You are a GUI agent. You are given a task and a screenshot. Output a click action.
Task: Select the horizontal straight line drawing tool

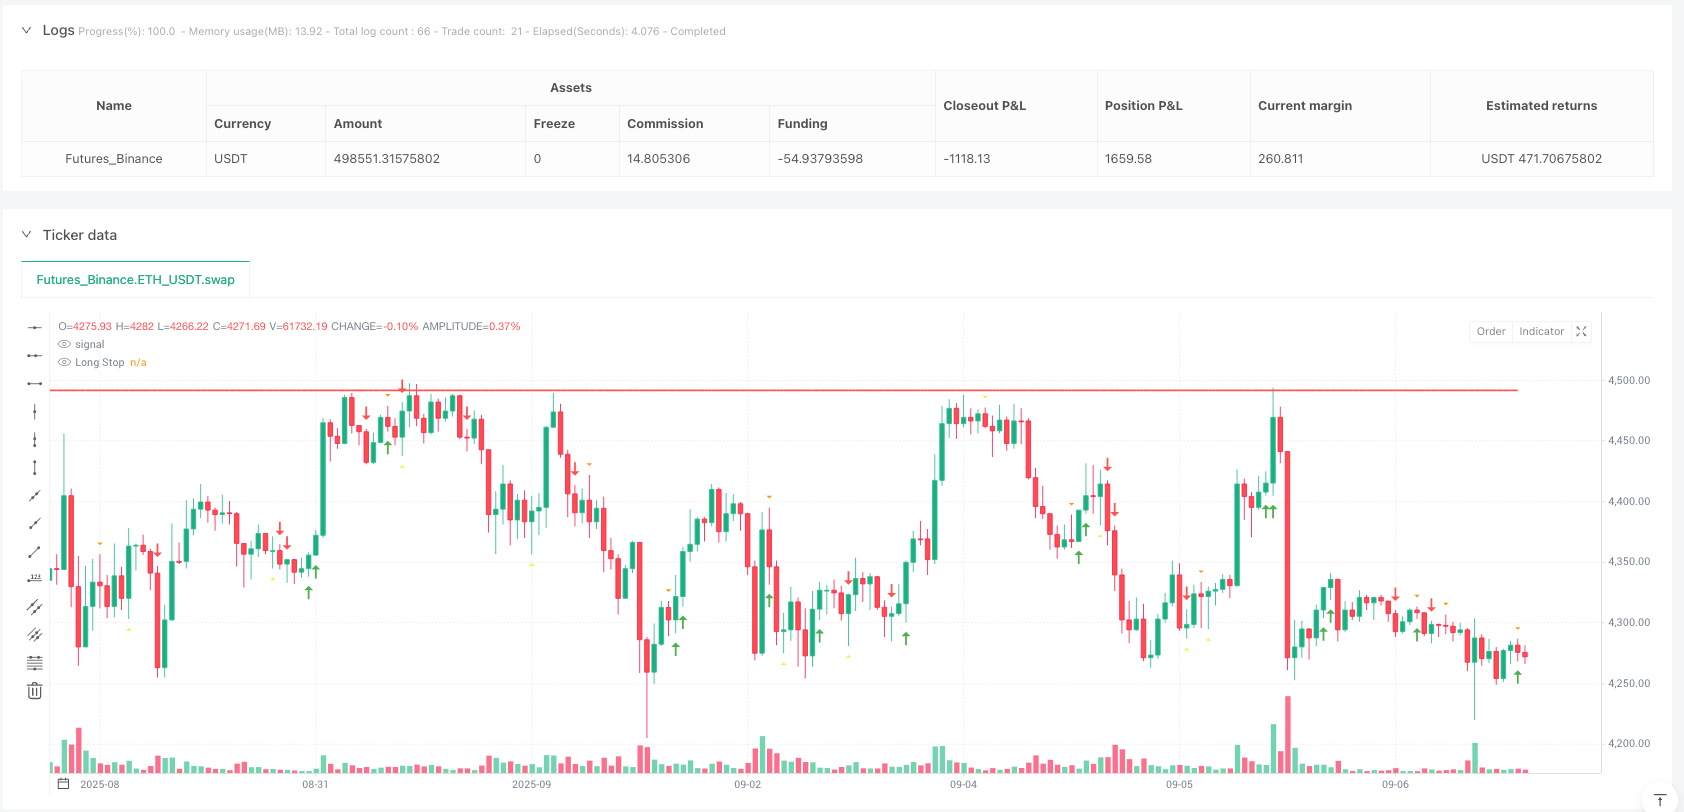coord(34,327)
